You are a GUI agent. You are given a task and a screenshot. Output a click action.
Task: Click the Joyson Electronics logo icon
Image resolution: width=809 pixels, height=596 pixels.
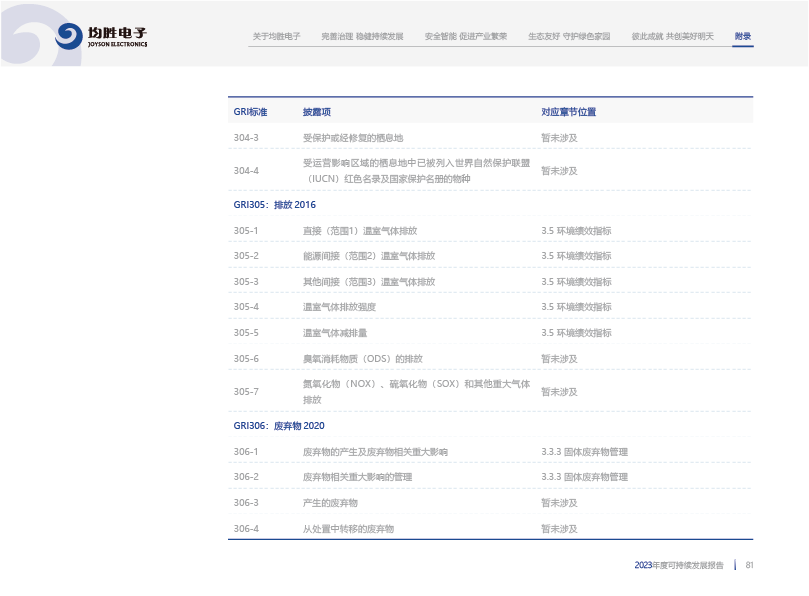coord(70,37)
